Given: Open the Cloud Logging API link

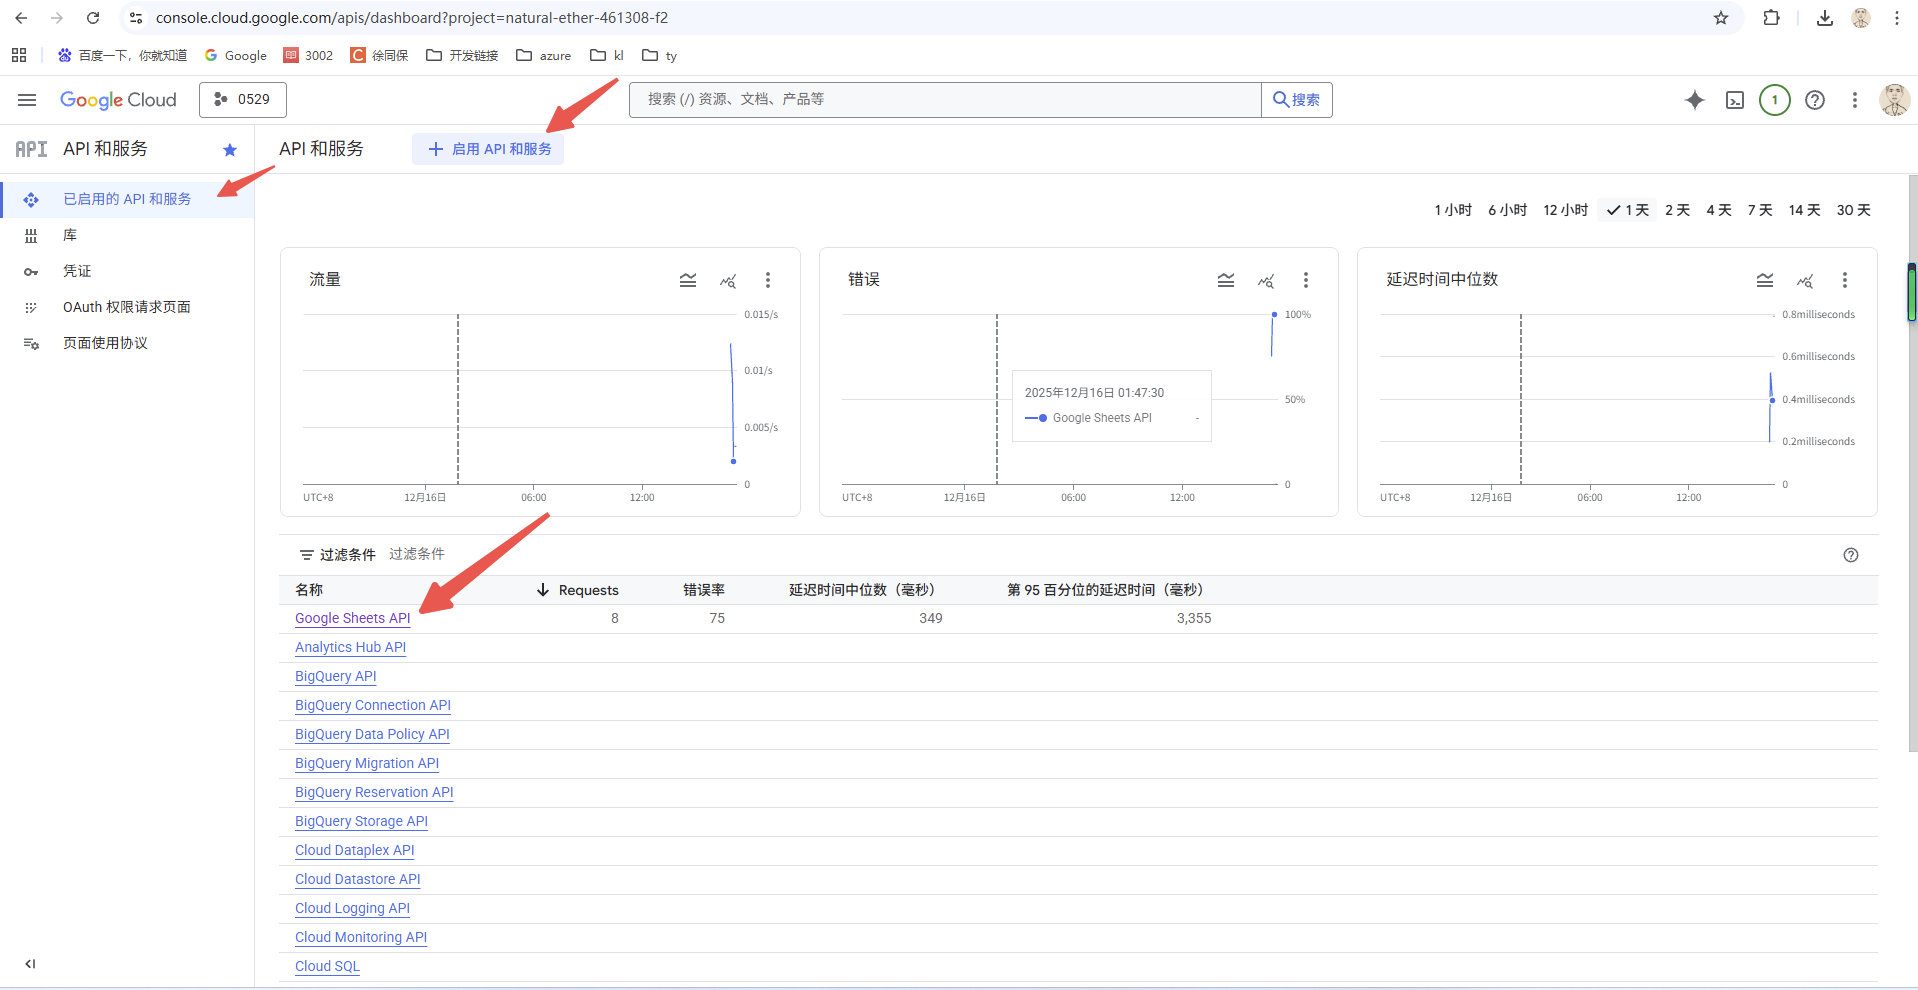Looking at the screenshot, I should (x=353, y=908).
